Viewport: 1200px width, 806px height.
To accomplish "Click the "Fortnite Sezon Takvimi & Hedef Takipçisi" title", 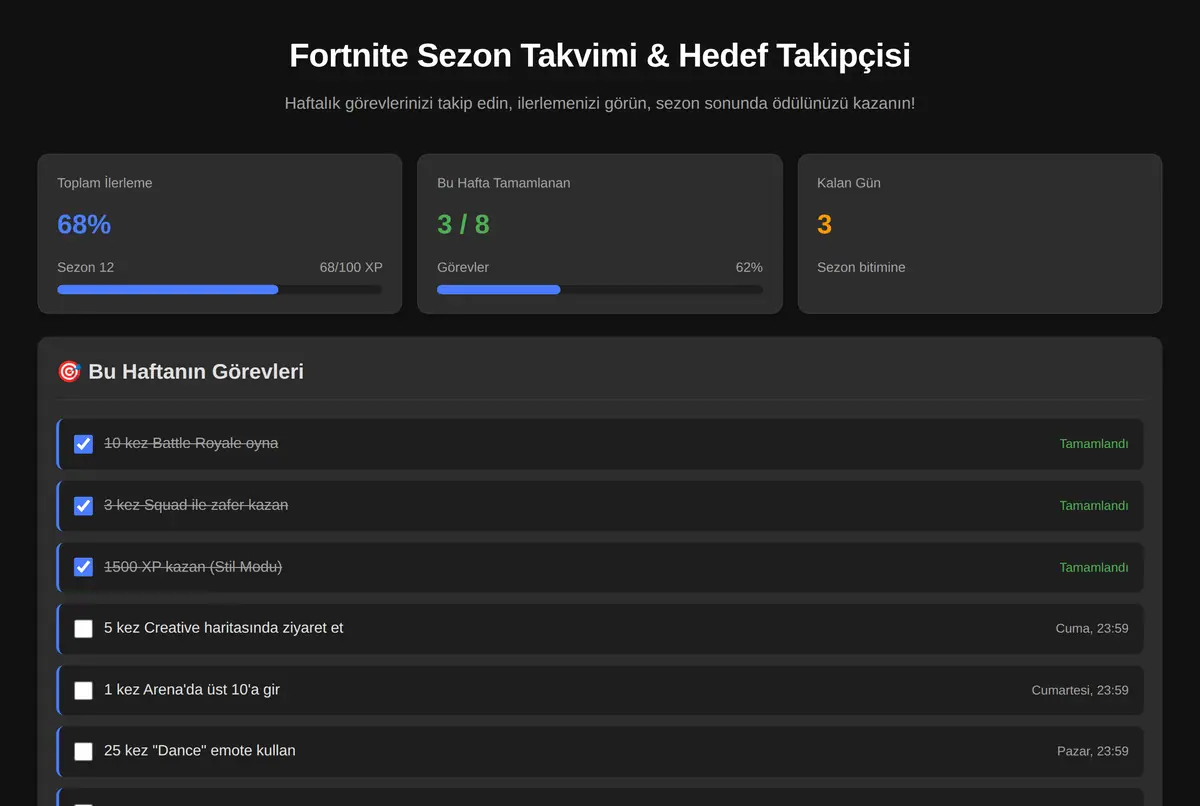I will point(600,55).
